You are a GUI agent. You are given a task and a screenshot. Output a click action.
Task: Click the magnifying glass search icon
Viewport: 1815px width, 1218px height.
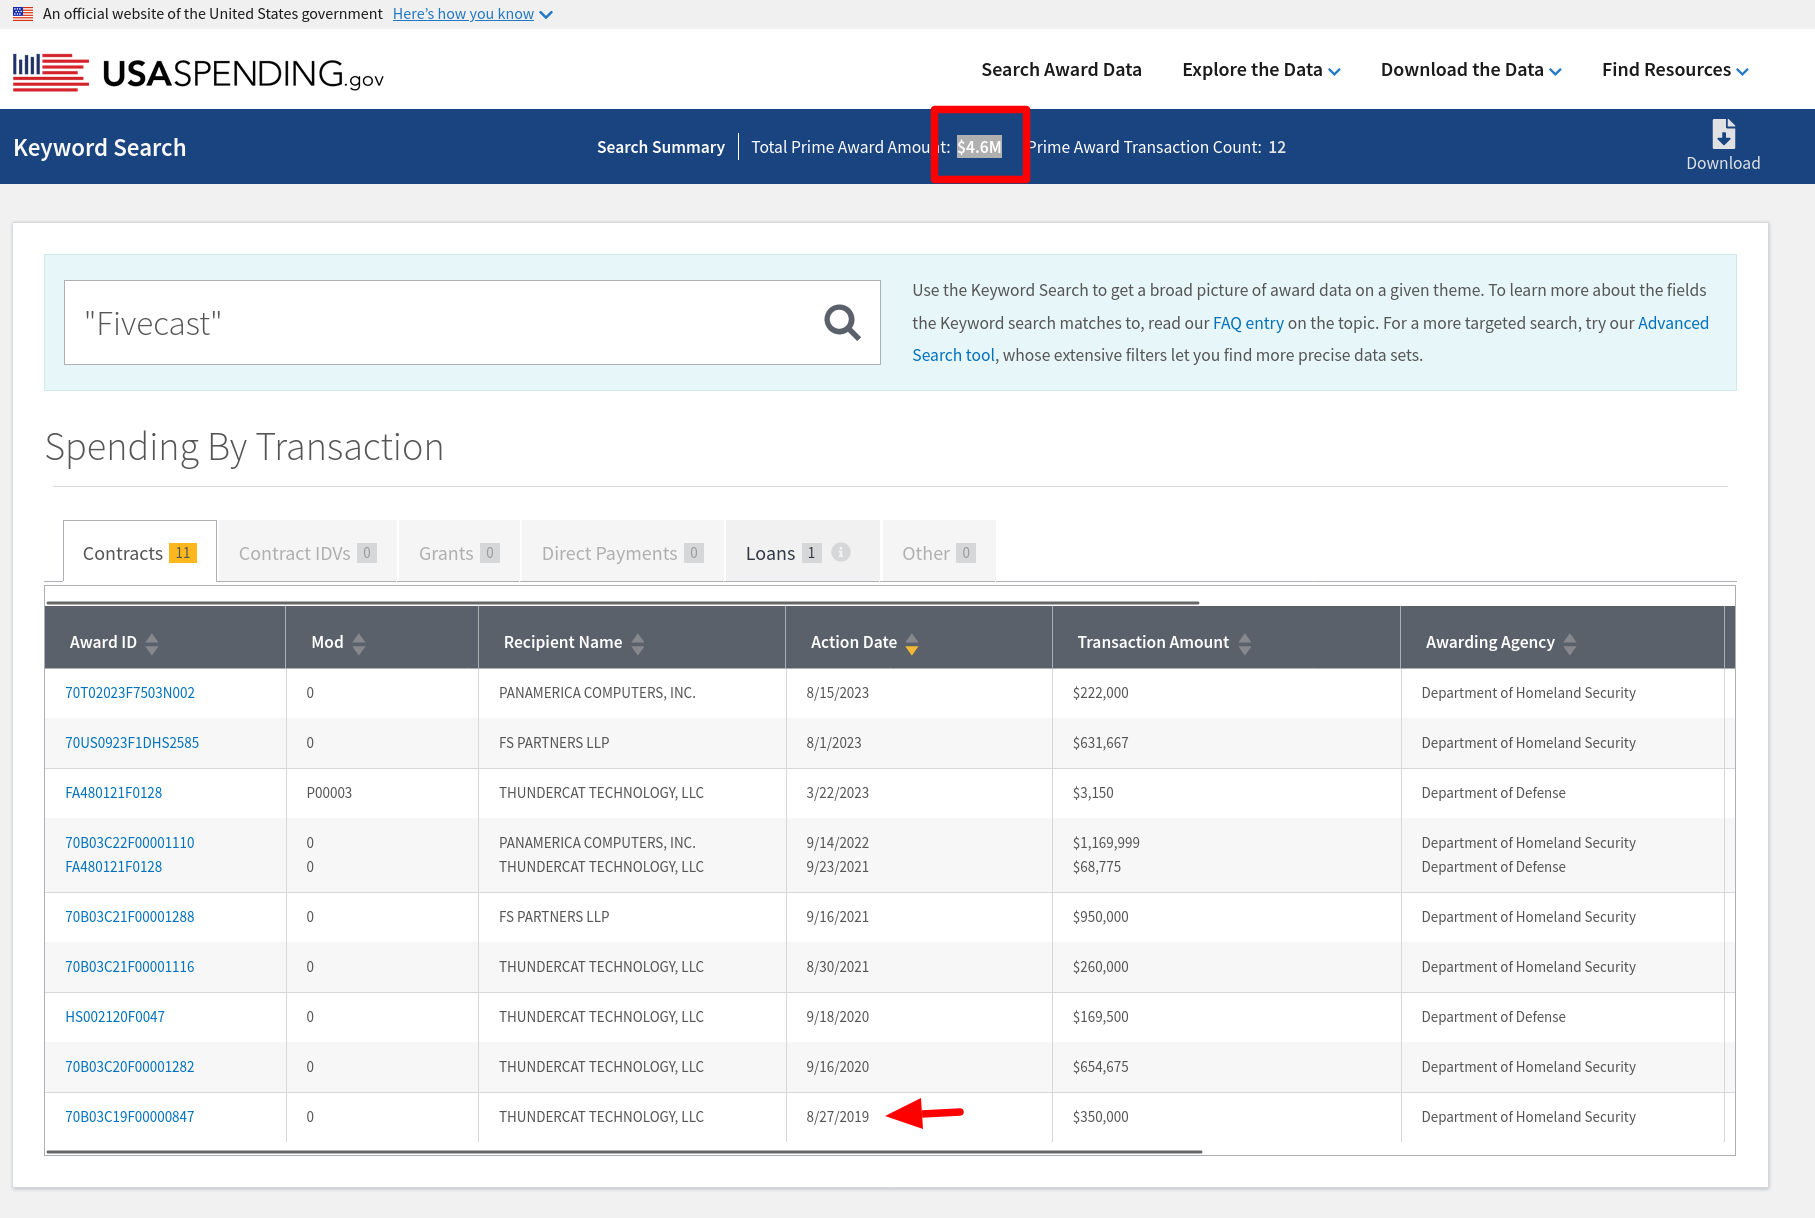coord(842,323)
